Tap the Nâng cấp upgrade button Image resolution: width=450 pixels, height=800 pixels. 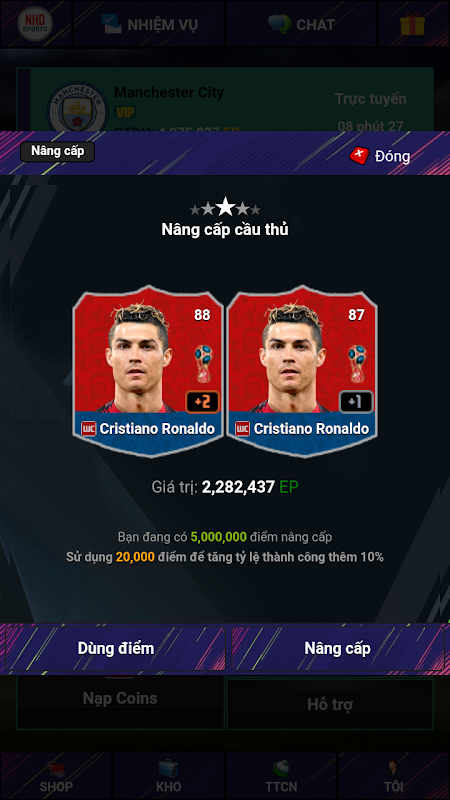(x=337, y=648)
